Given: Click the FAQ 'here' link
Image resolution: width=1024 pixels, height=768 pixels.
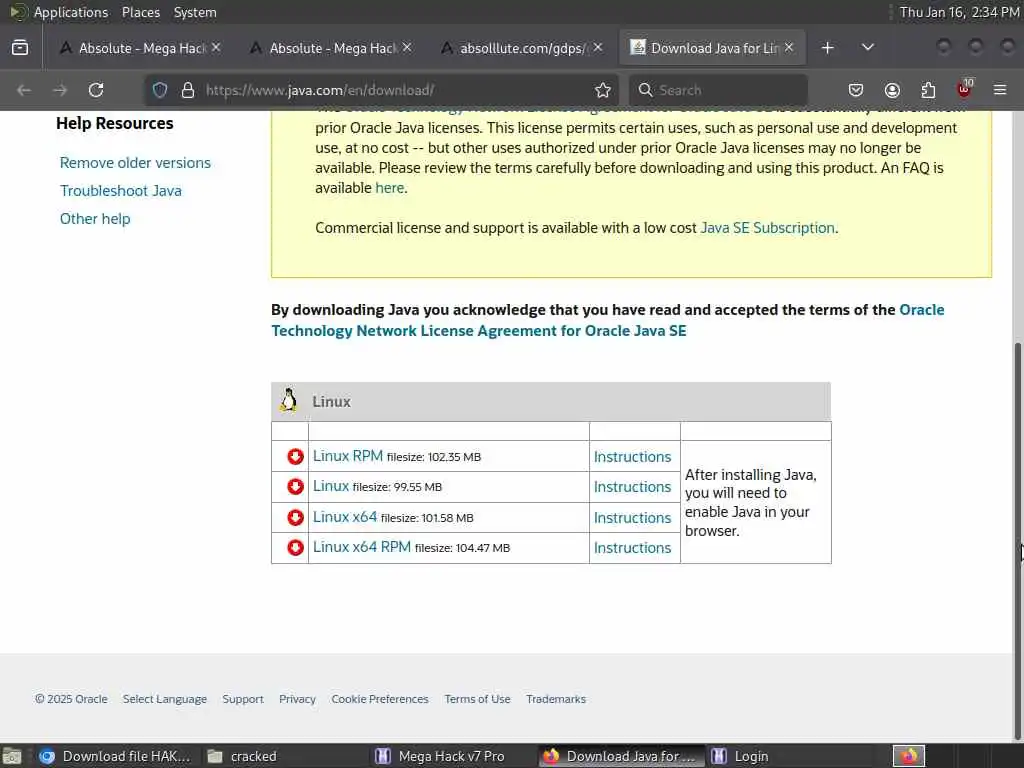Looking at the screenshot, I should 389,187.
